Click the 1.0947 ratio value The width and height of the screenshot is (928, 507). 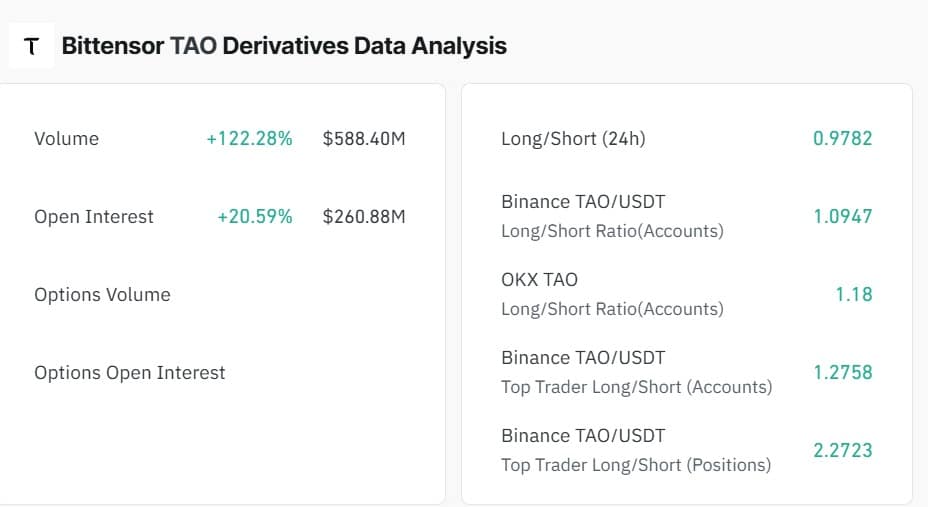(843, 217)
